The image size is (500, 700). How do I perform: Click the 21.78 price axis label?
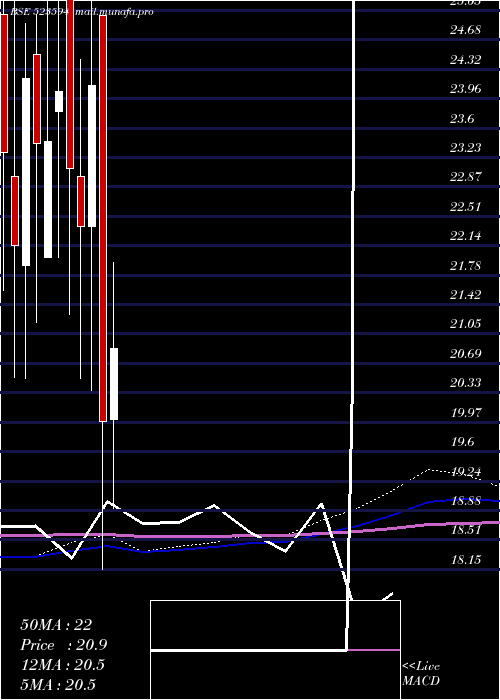click(x=465, y=266)
